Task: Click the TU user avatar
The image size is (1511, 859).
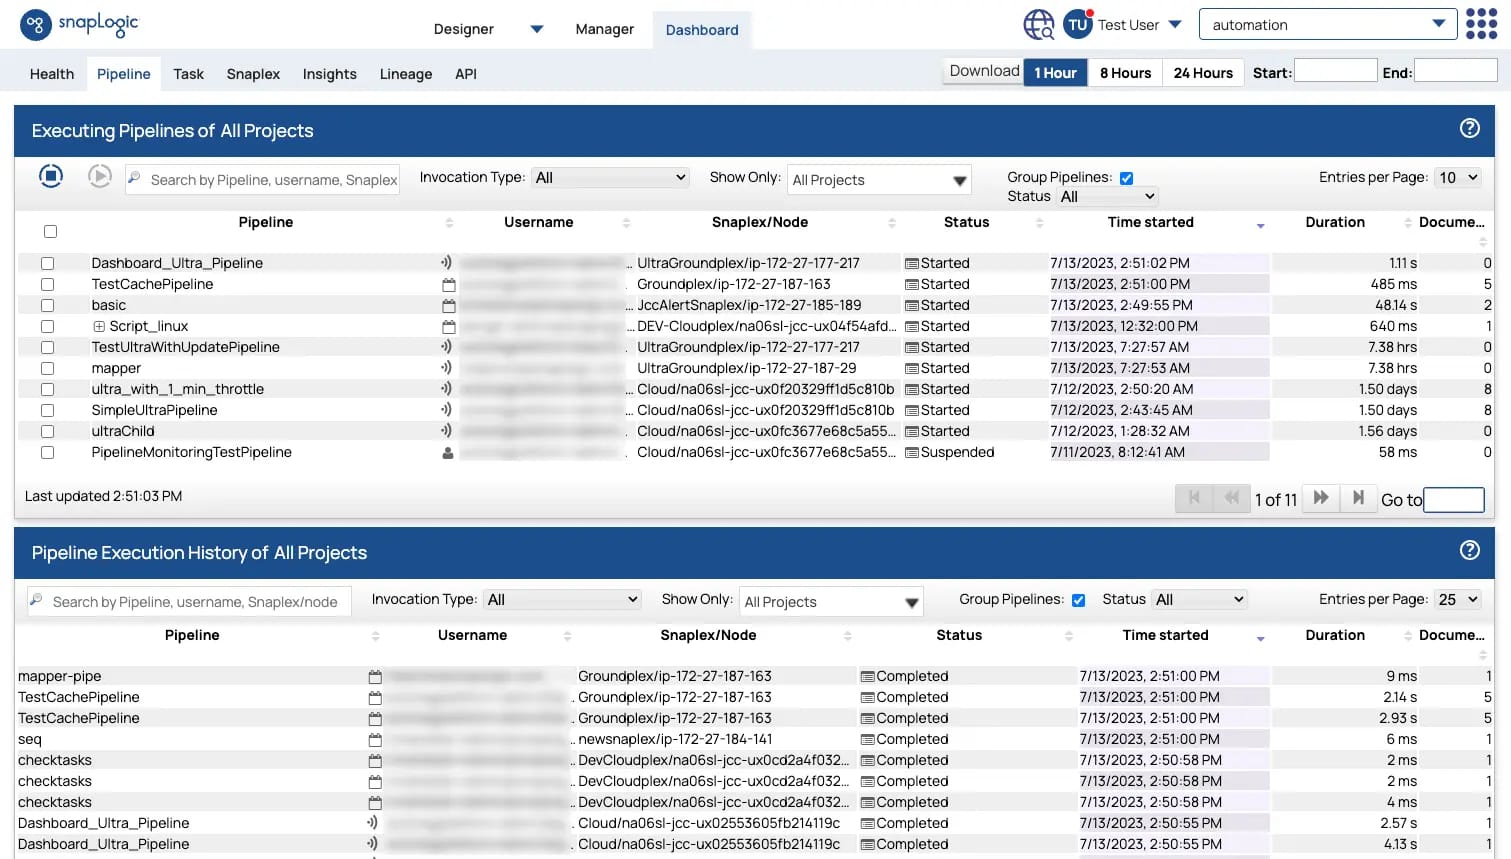Action: pyautogui.click(x=1077, y=24)
